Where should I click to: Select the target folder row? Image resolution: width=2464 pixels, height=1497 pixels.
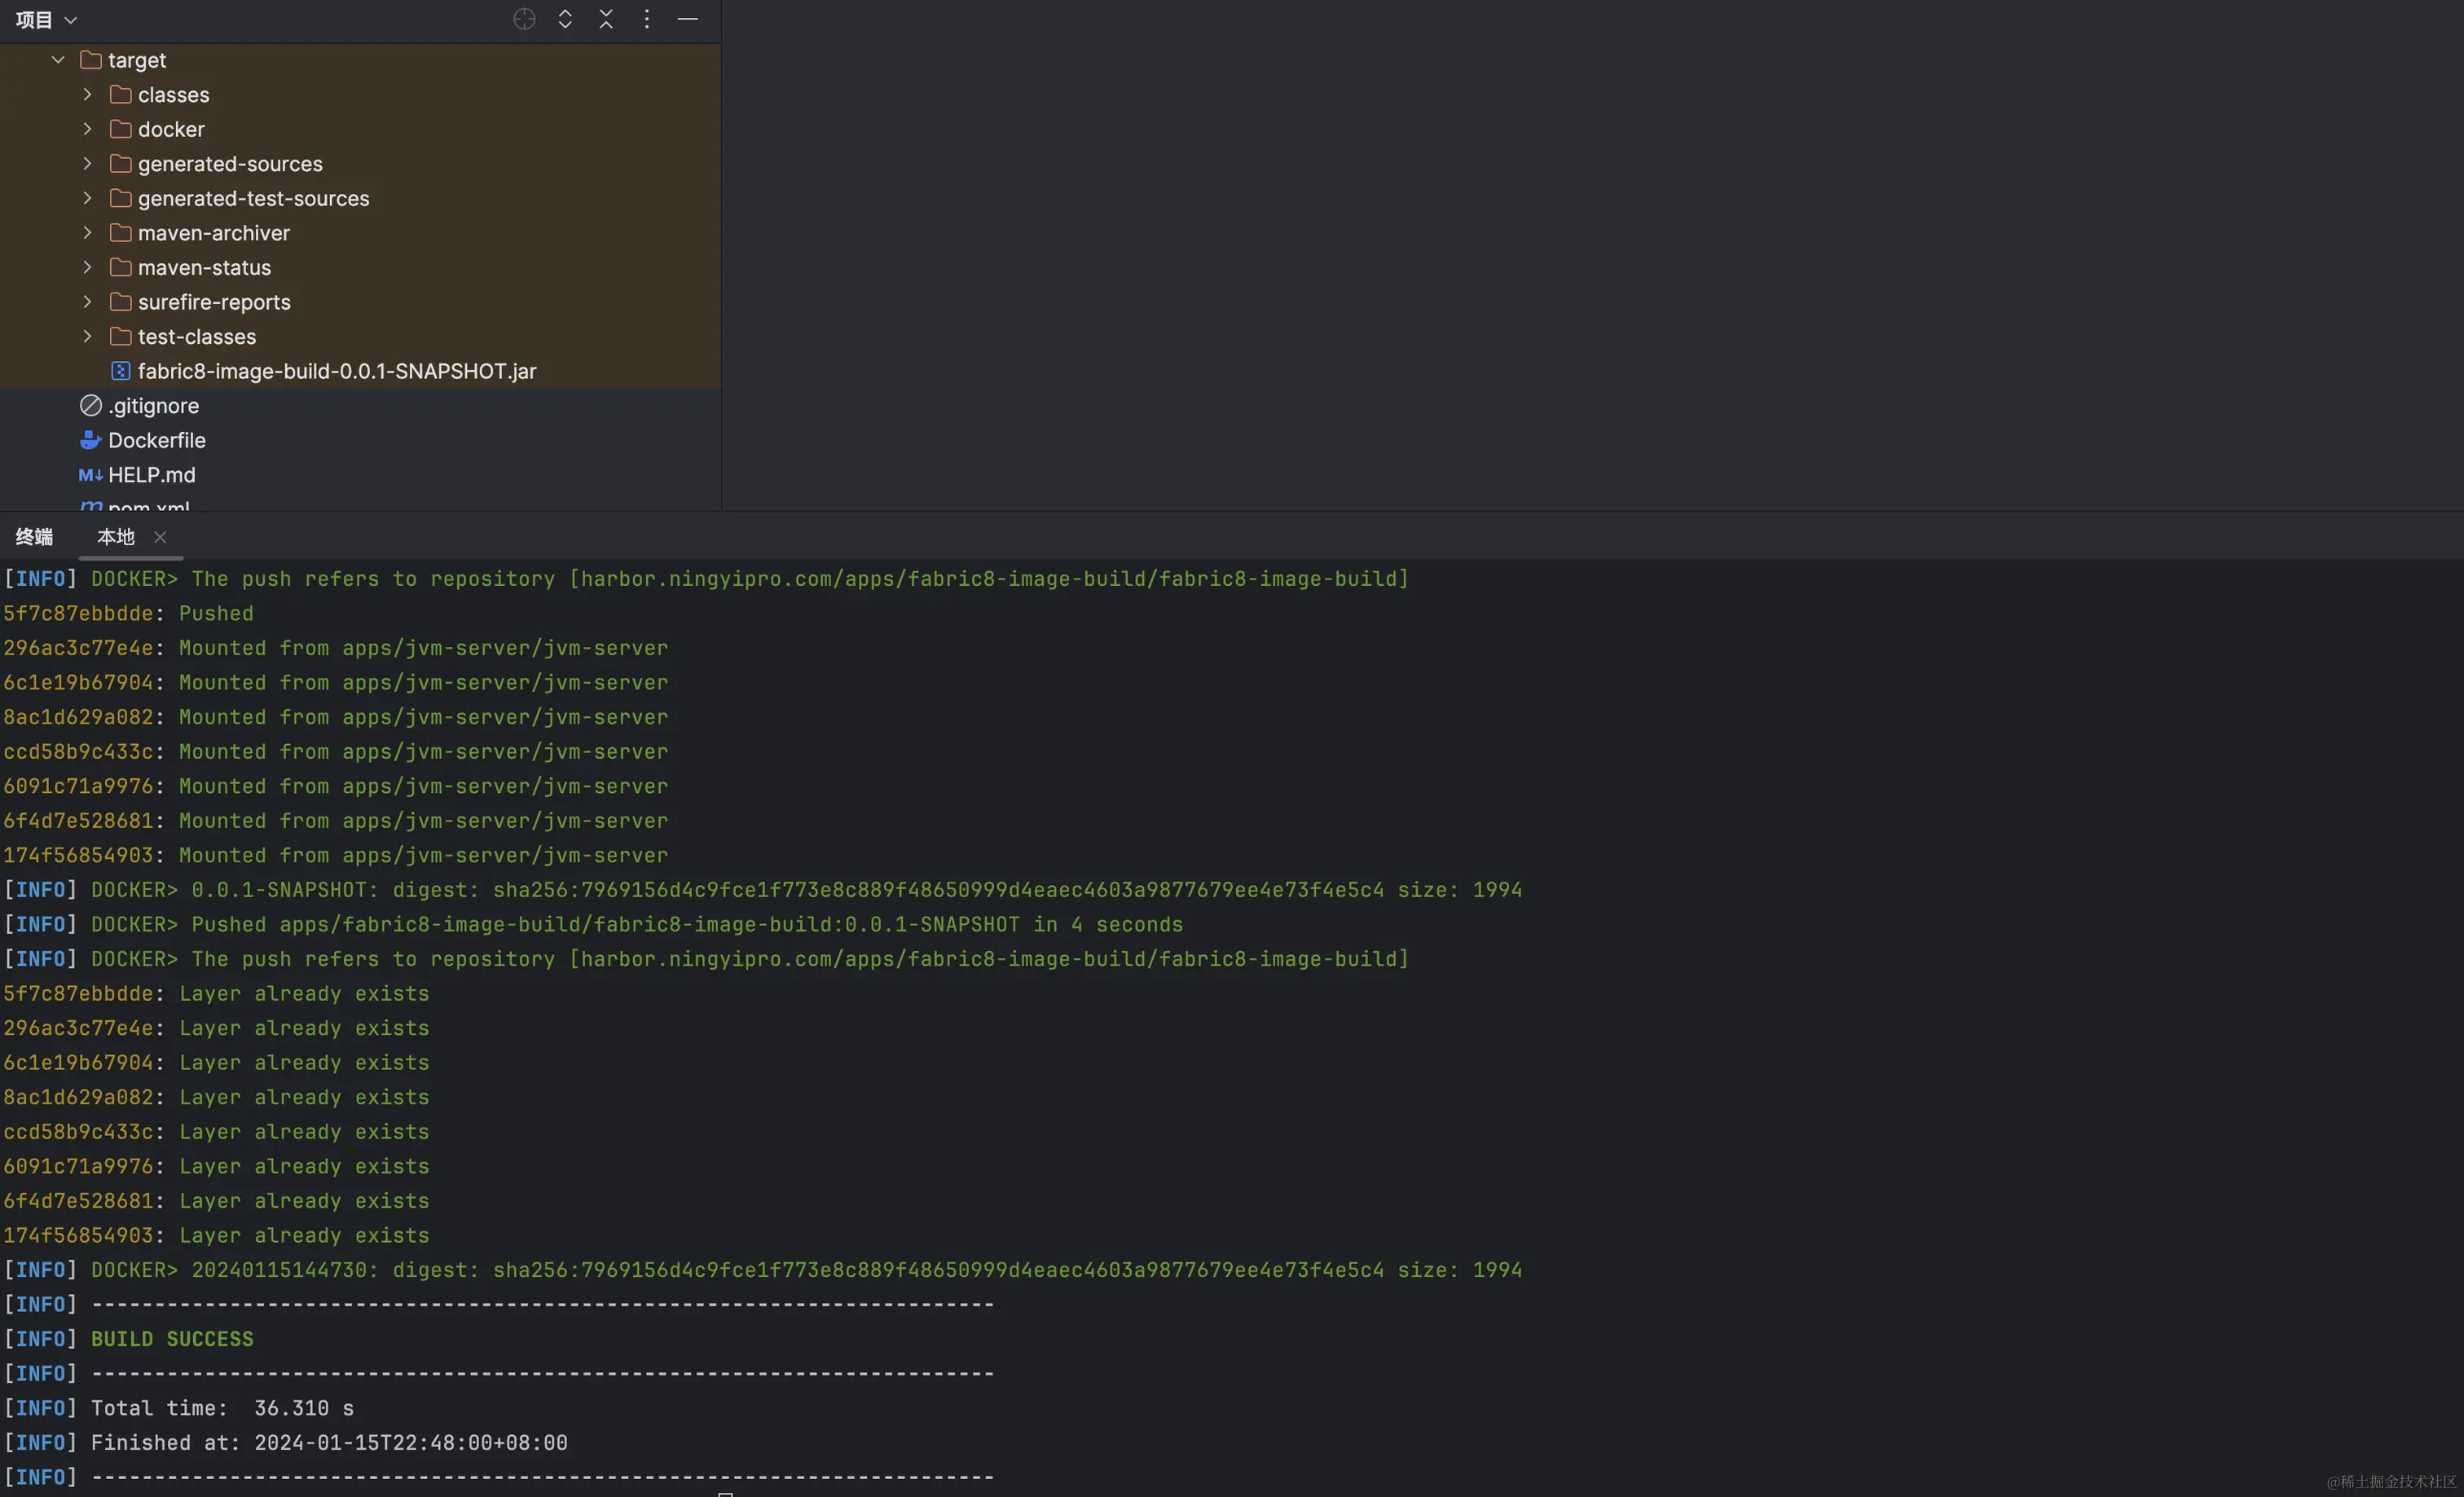[x=360, y=60]
